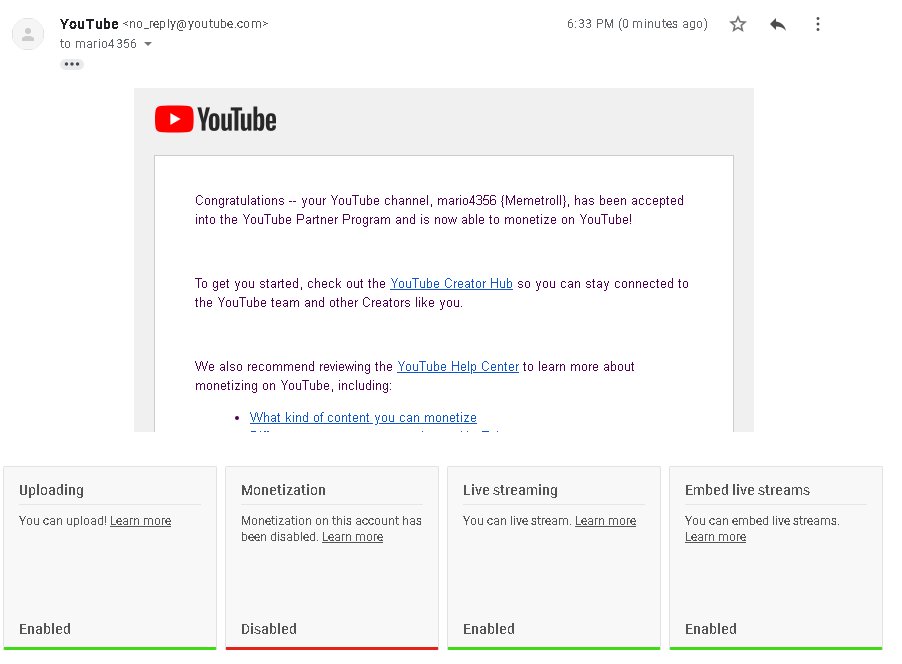Click the Embed live streams card title
Image resolution: width=902 pixels, height=664 pixels.
[x=747, y=490]
